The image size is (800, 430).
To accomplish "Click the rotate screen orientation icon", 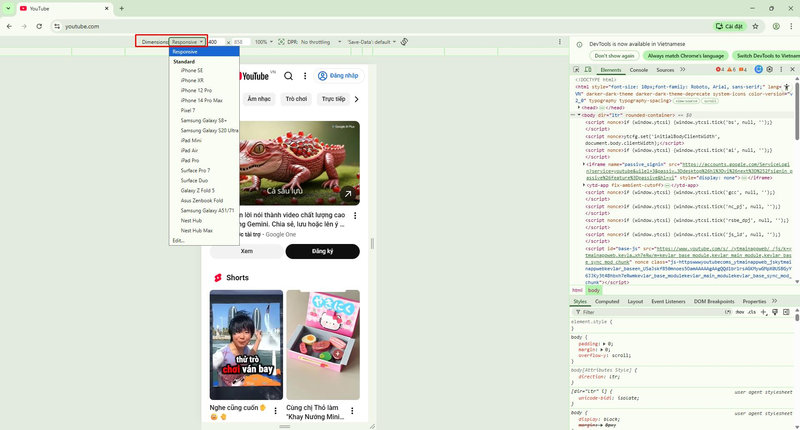I will point(404,41).
